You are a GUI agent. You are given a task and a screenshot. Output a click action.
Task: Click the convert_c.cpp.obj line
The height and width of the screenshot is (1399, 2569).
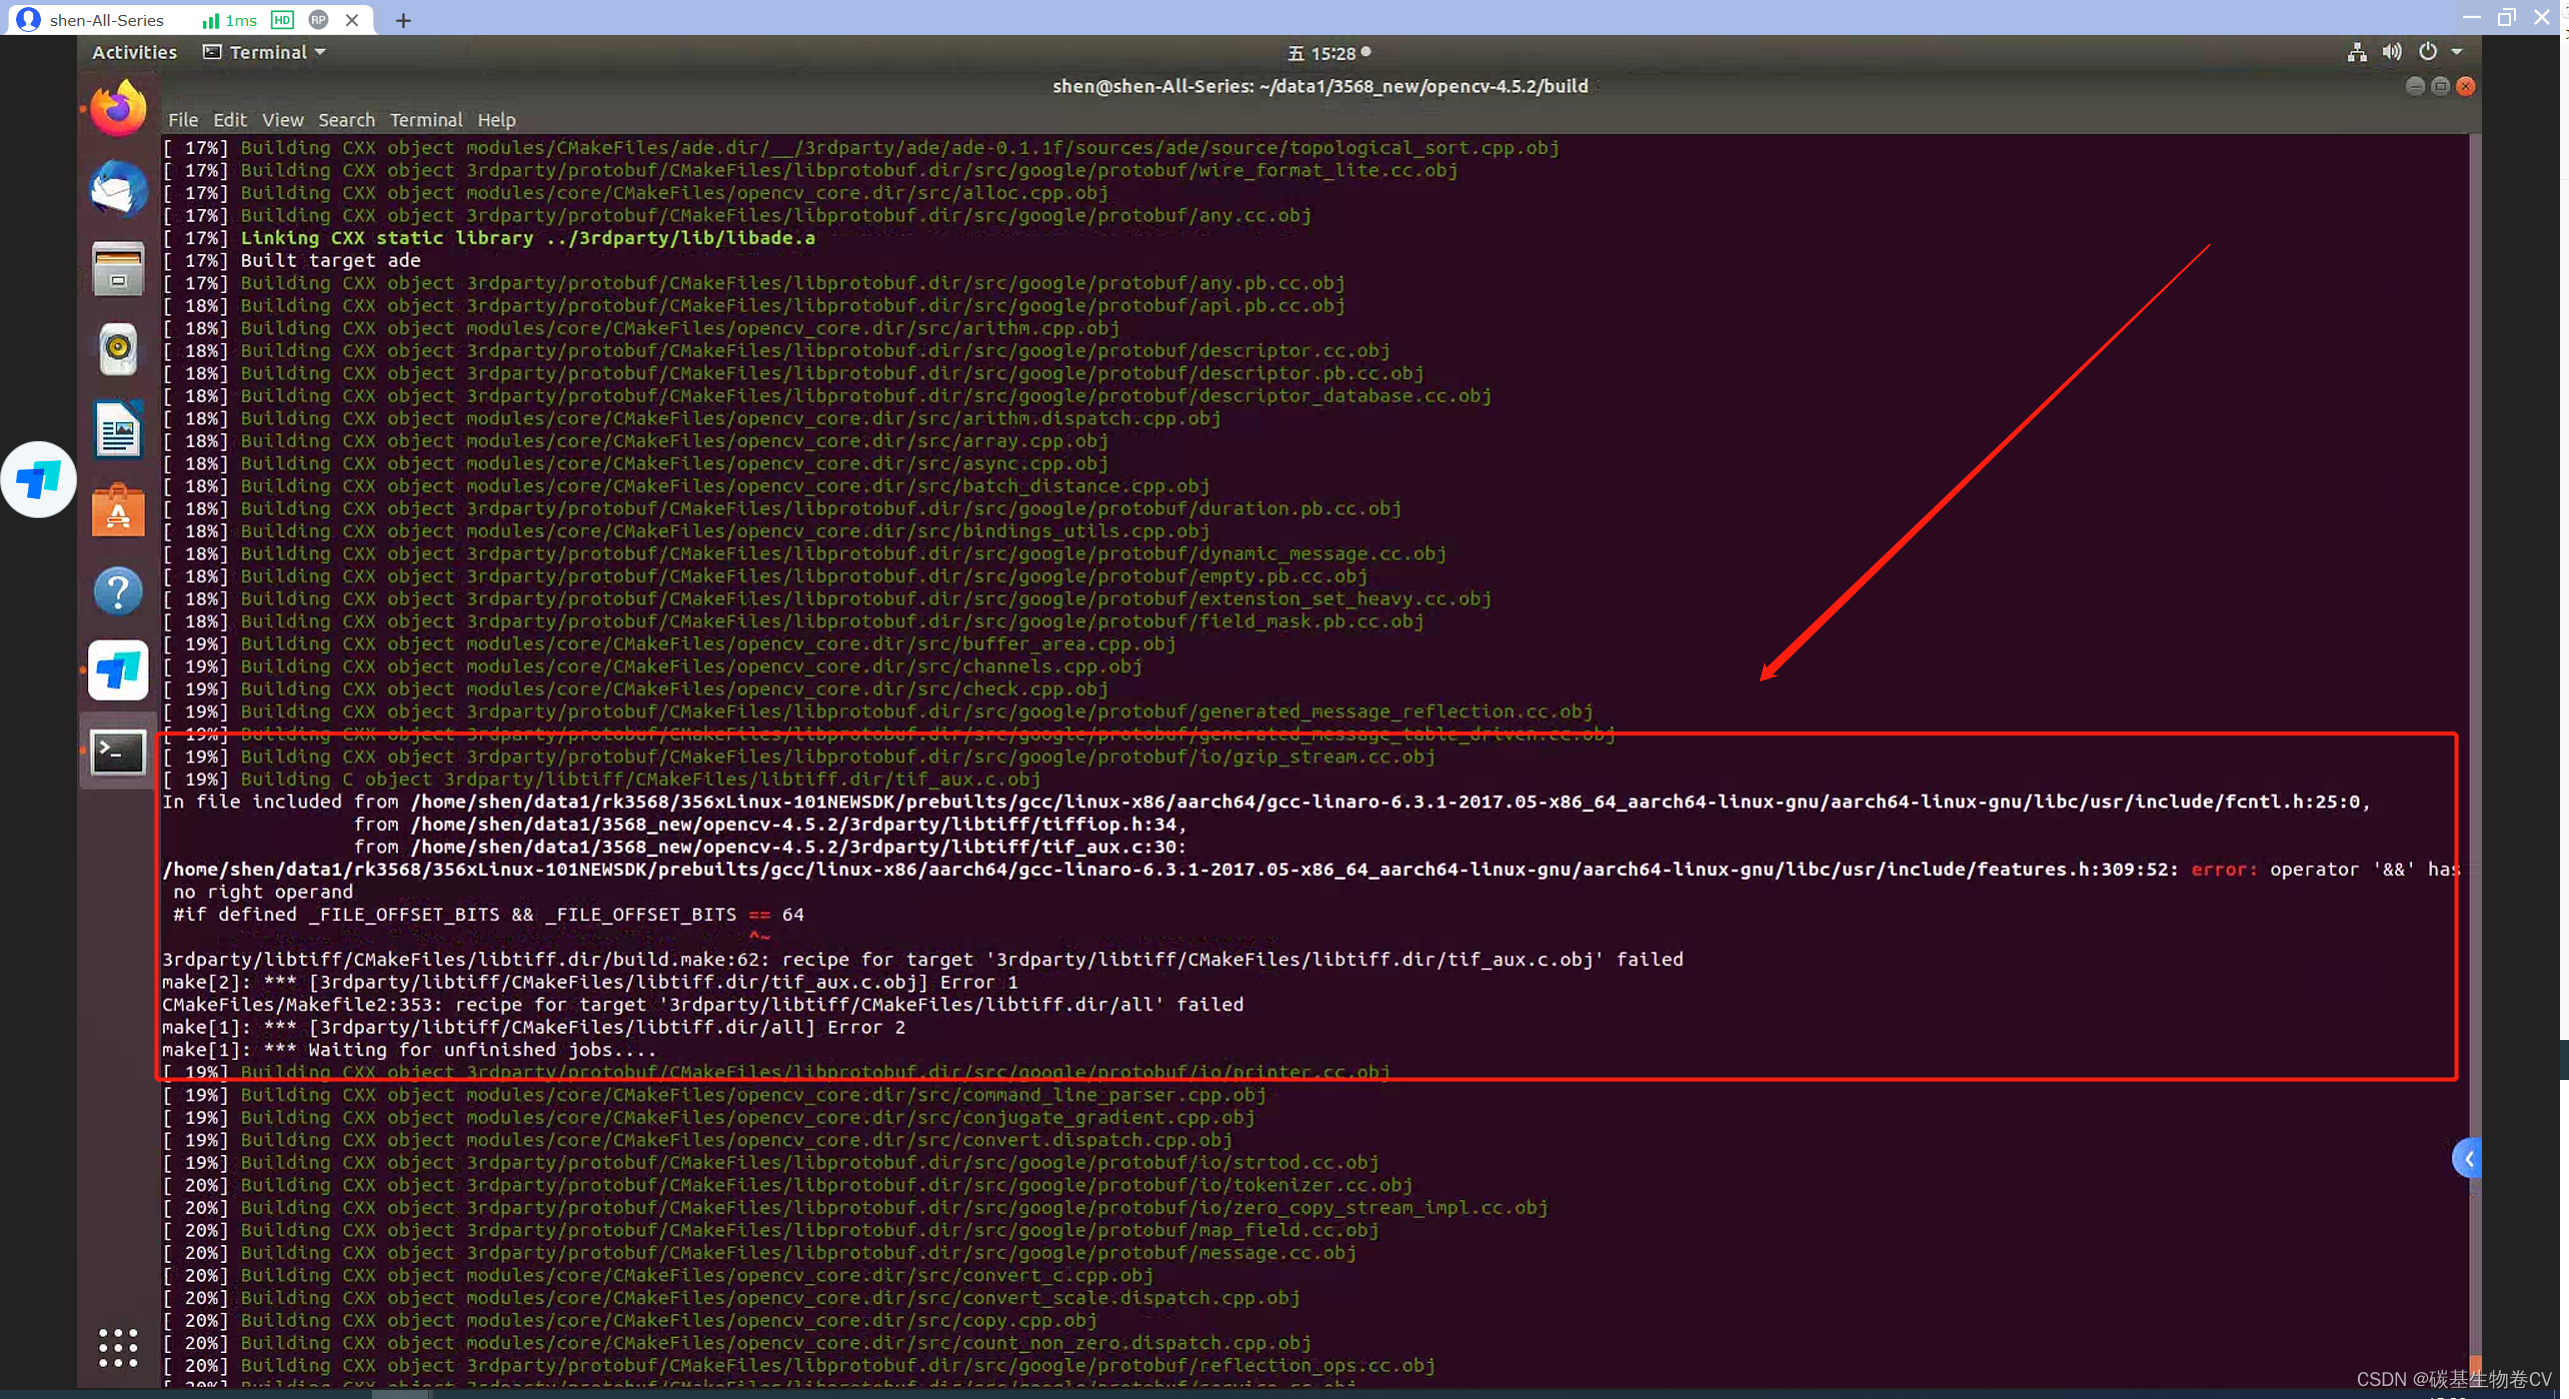click(x=658, y=1275)
